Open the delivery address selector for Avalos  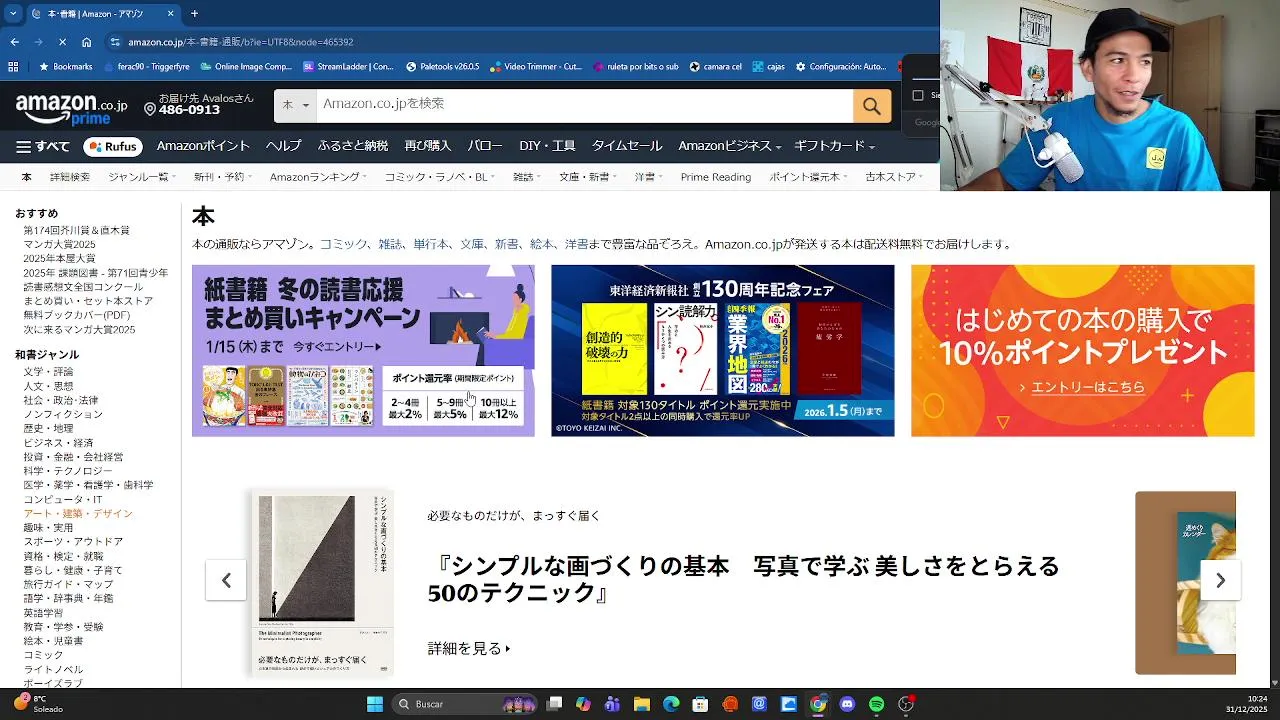pyautogui.click(x=198, y=104)
